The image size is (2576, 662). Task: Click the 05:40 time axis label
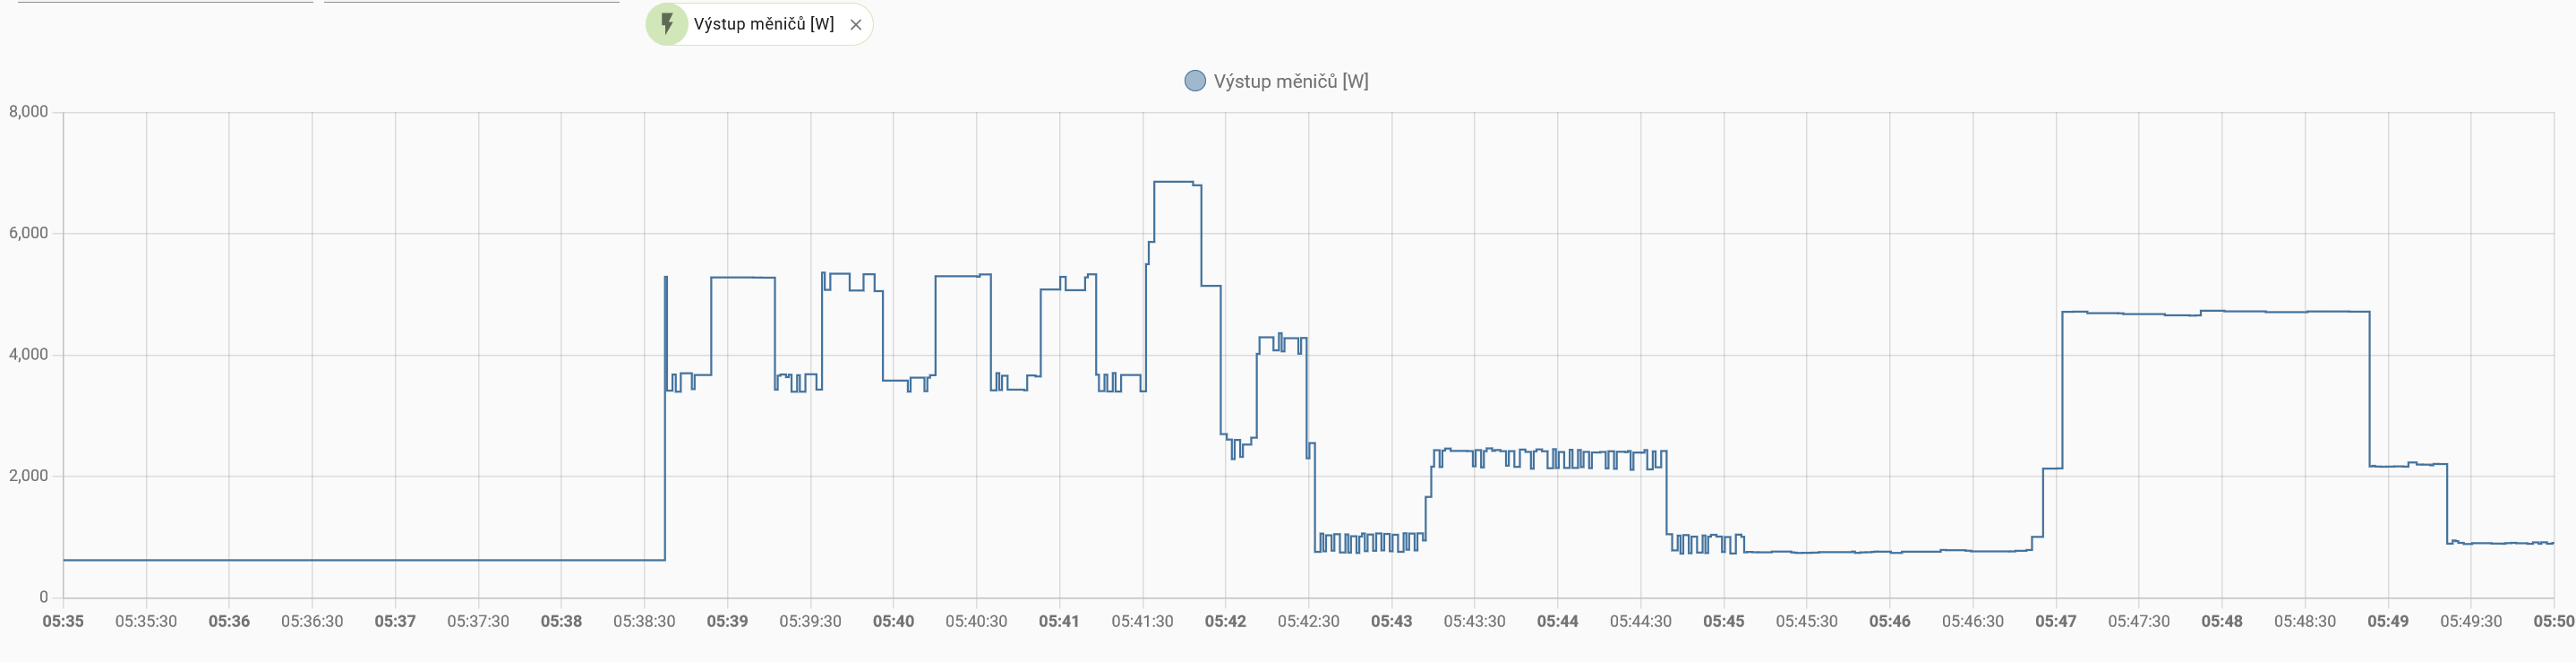[893, 621]
